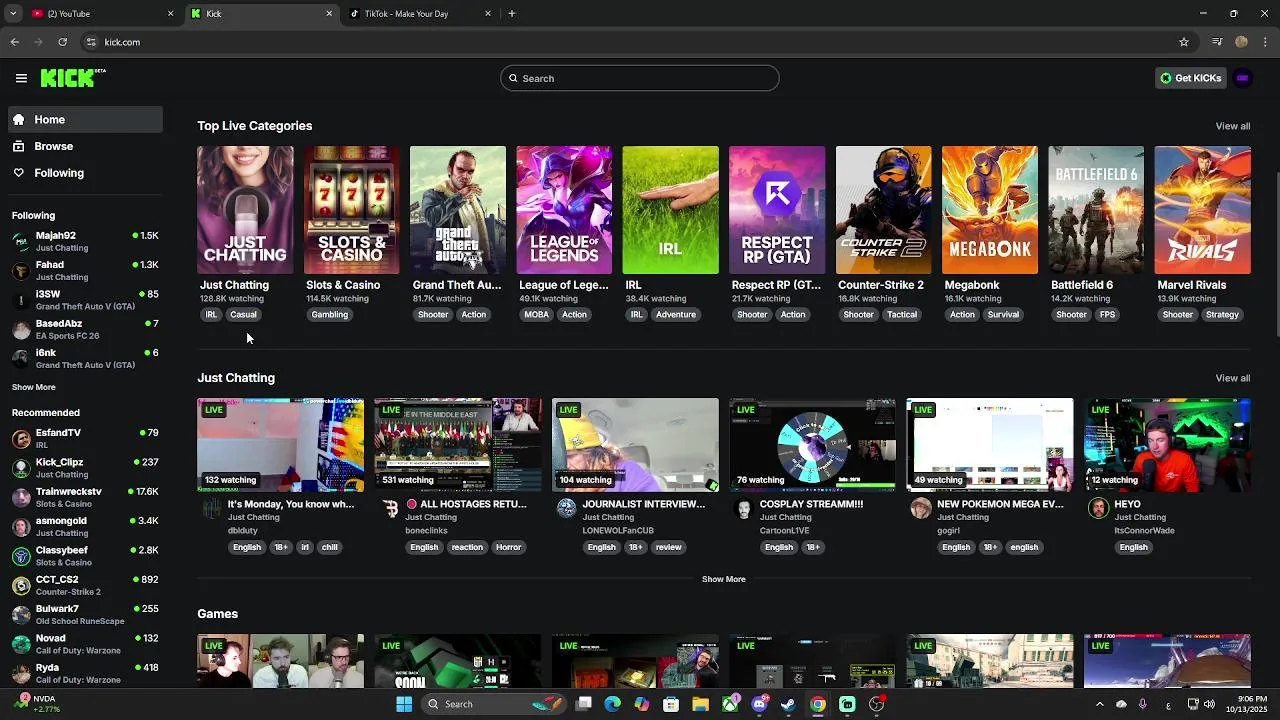Bookmark this page with the star icon
The width and height of the screenshot is (1280, 720).
(1184, 42)
